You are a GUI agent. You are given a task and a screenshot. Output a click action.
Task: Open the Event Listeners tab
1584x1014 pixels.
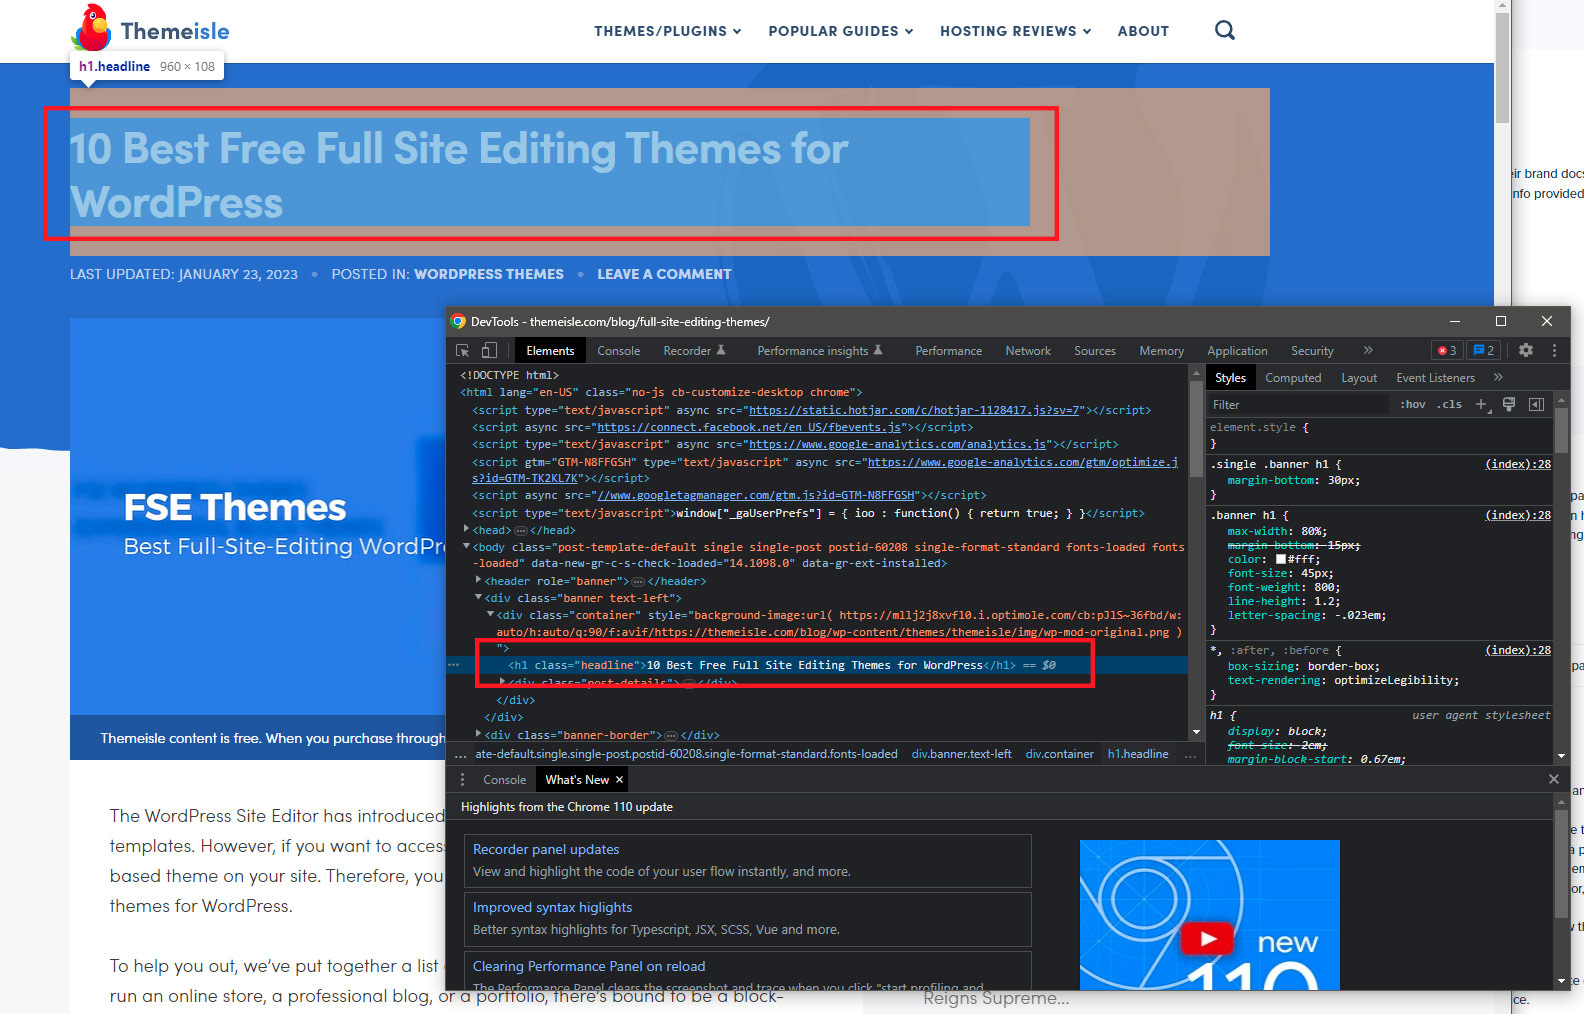1435,378
